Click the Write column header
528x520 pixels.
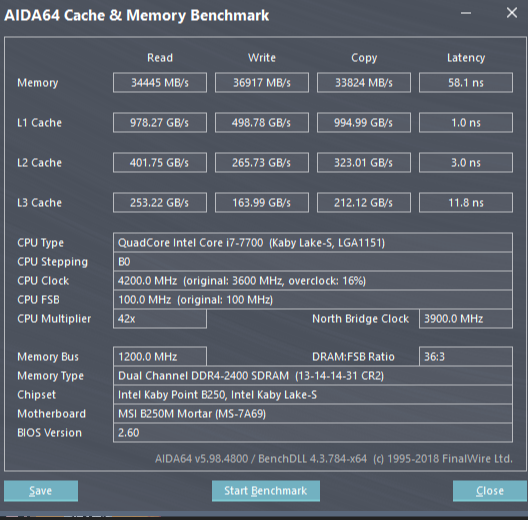tap(262, 58)
